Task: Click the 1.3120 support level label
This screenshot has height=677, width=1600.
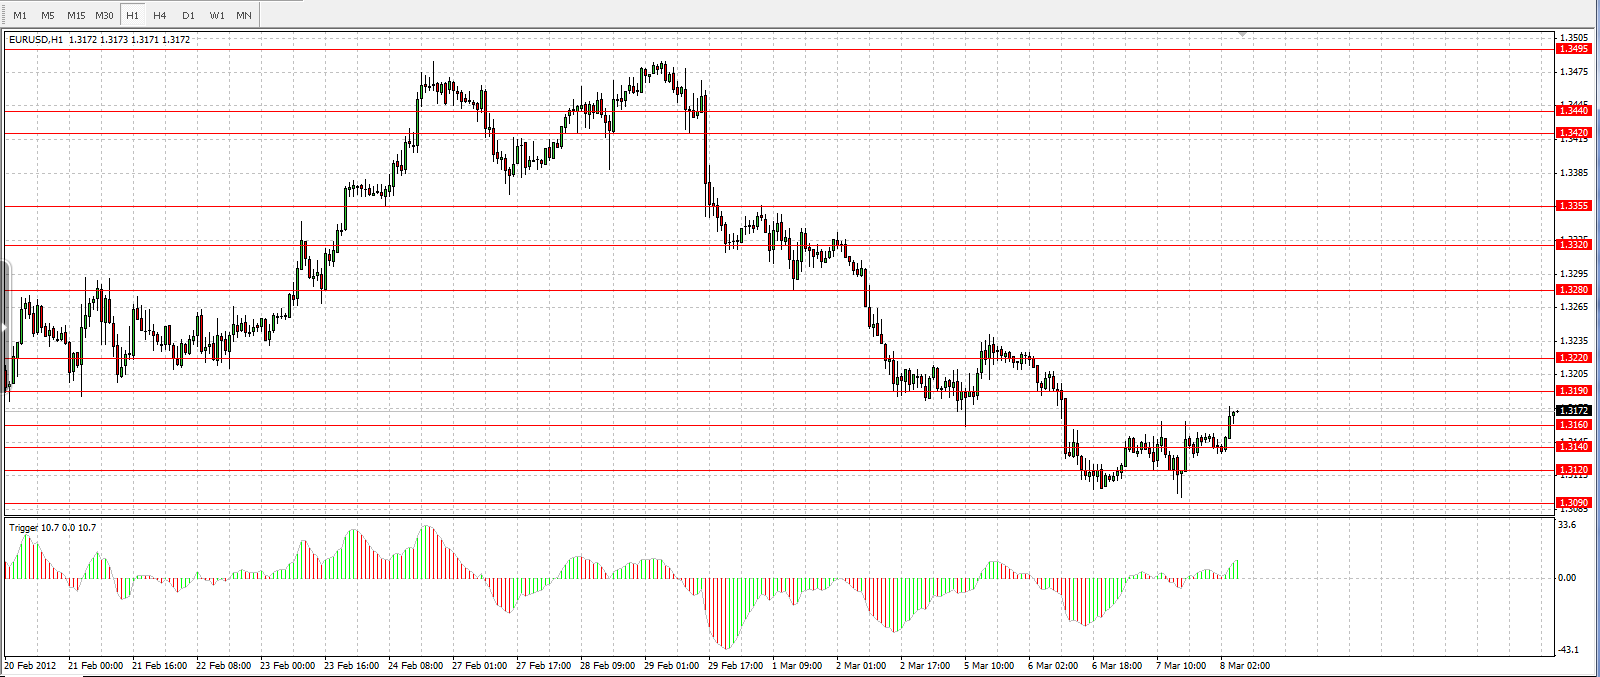Action: click(1575, 470)
